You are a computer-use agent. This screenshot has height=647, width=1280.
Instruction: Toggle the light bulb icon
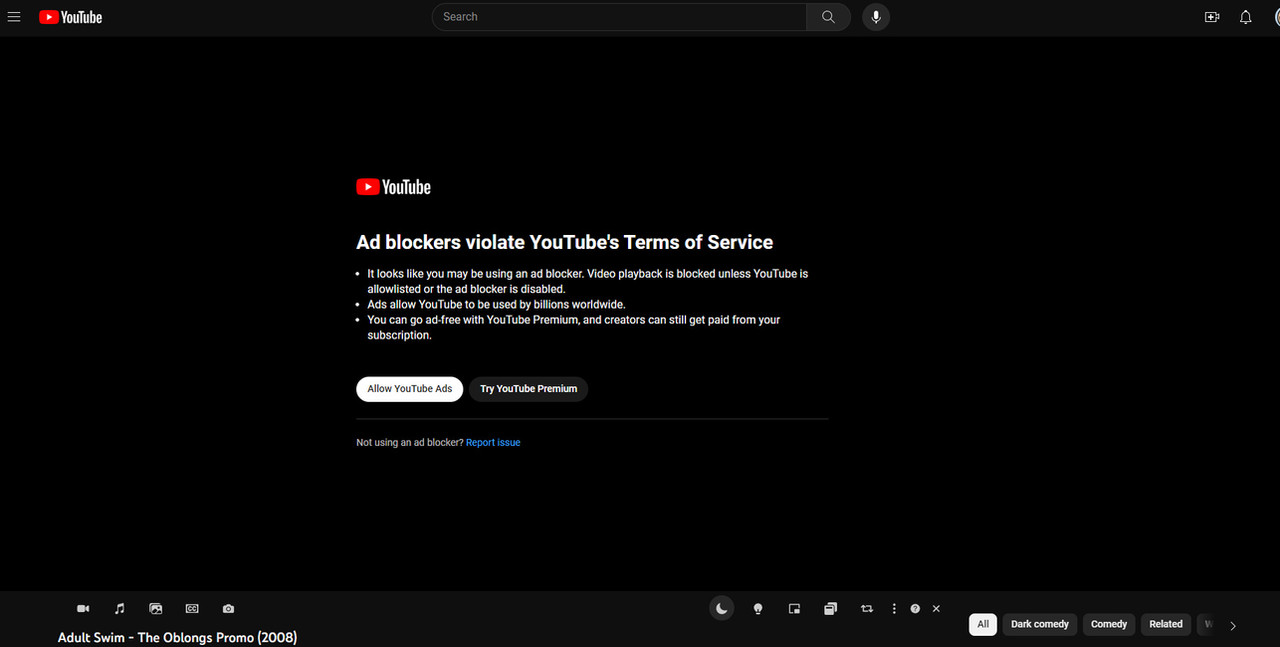tap(758, 609)
